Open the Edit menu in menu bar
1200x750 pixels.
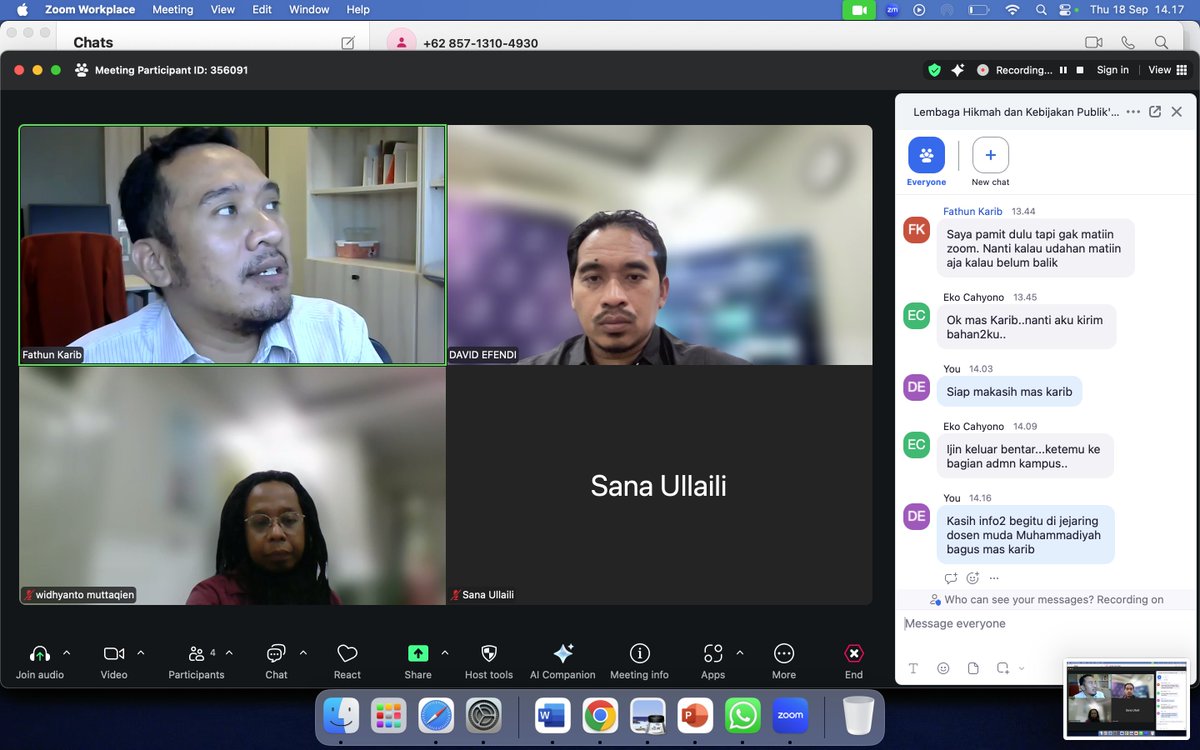pos(262,10)
